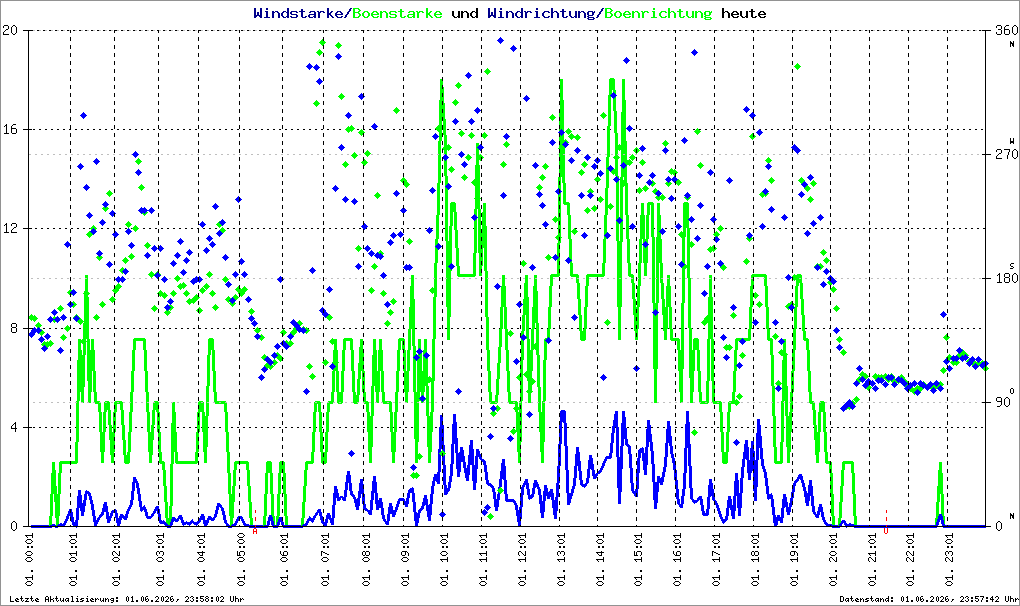
Task: Click the 8 value on left axis
Action: (14, 328)
